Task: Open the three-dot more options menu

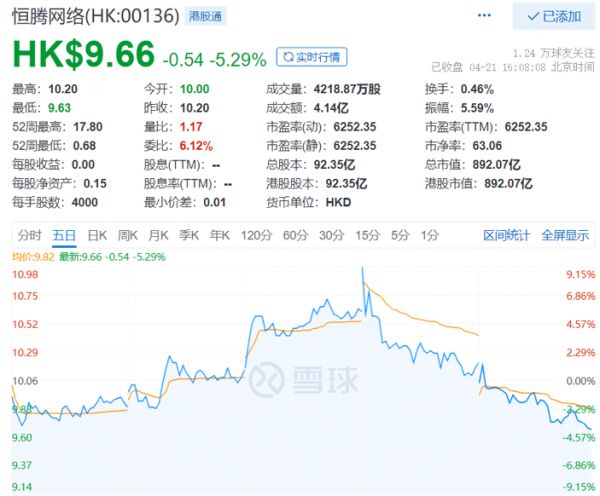Action: [483, 16]
